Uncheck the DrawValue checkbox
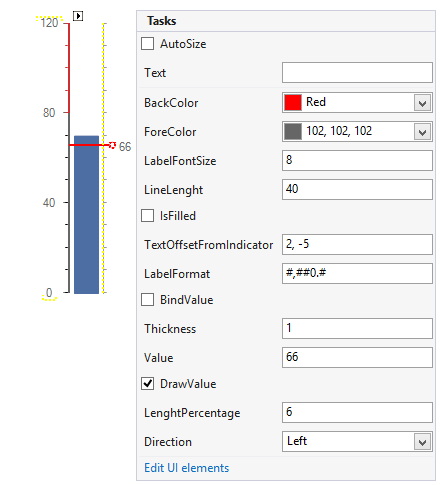The width and height of the screenshot is (440, 485). 147,384
